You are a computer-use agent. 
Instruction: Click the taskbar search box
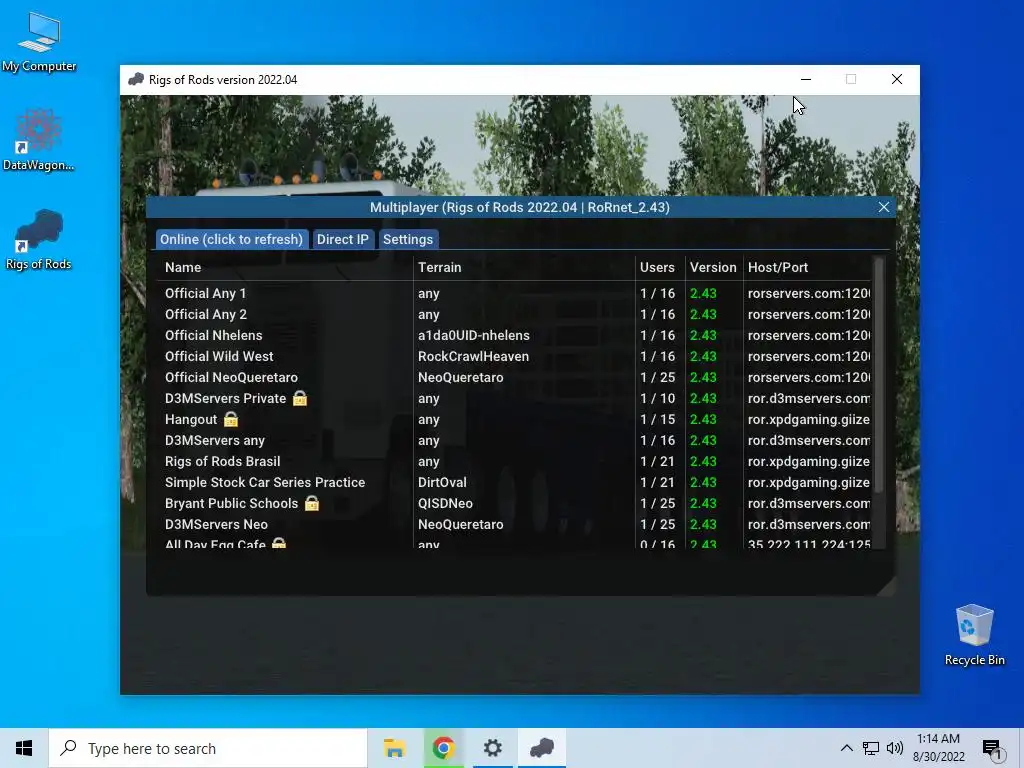pyautogui.click(x=208, y=748)
